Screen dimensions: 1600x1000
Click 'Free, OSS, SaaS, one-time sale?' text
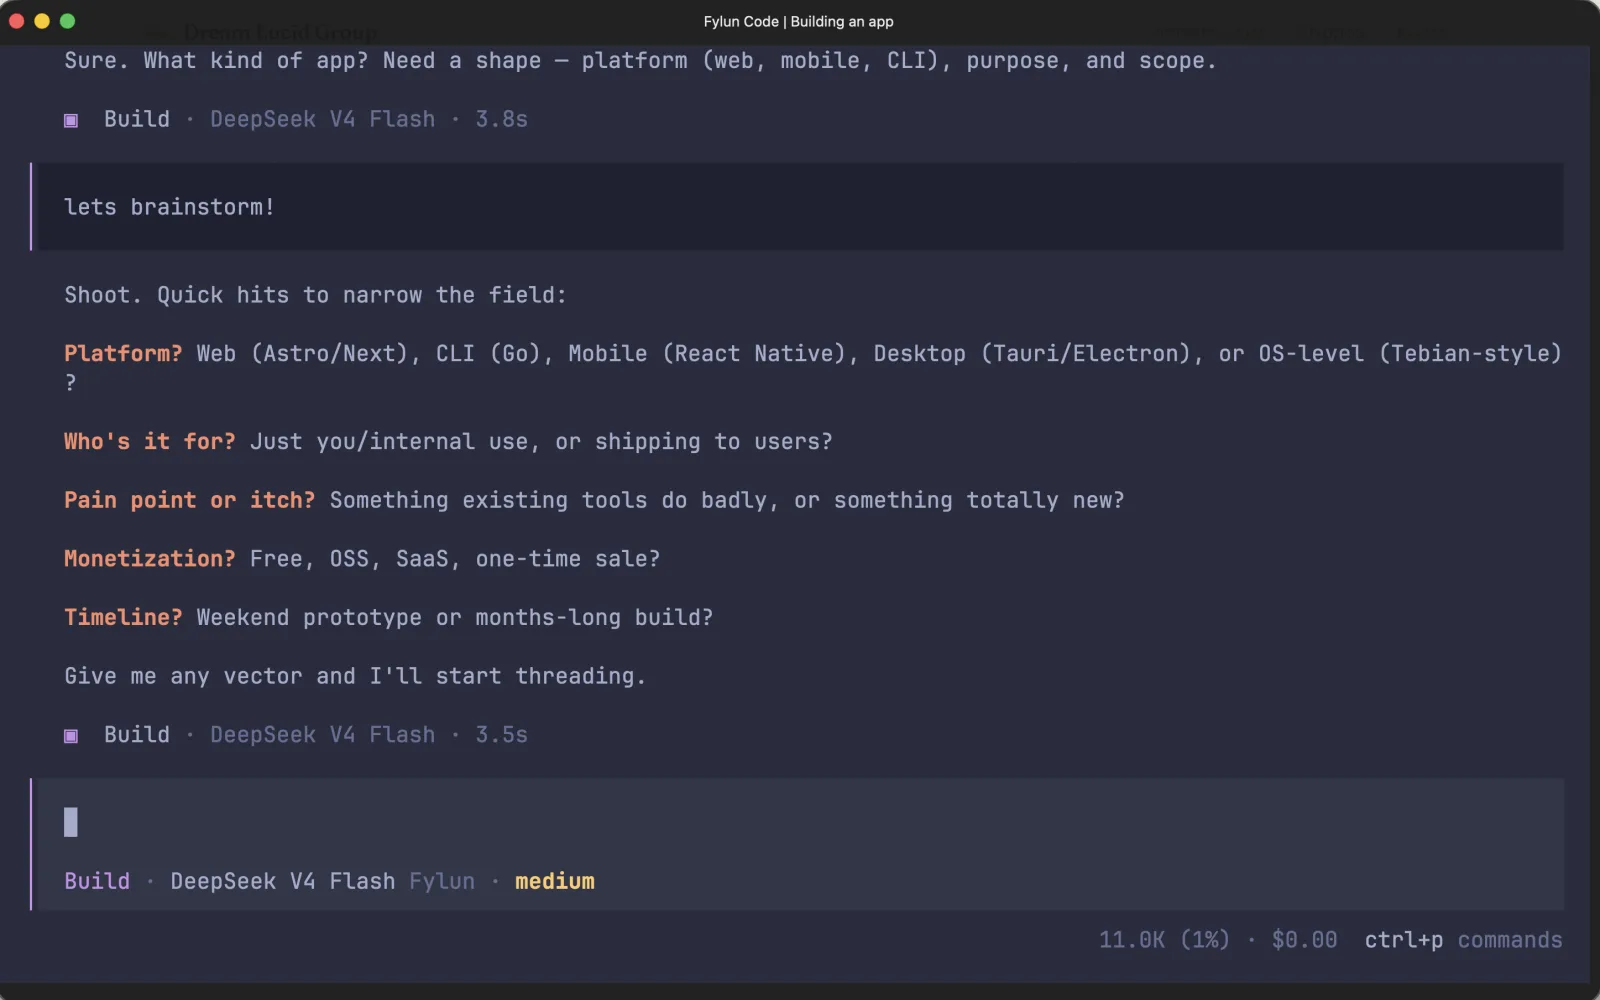click(x=455, y=559)
